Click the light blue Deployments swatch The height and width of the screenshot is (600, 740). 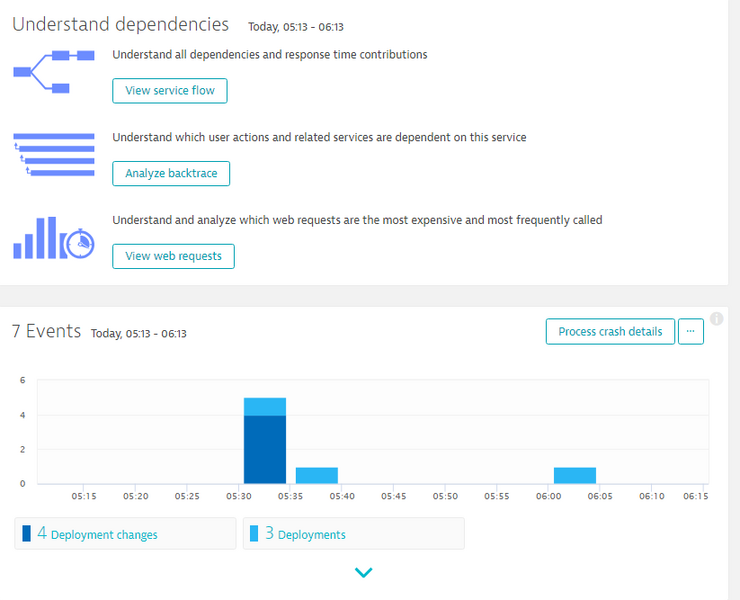tap(254, 534)
